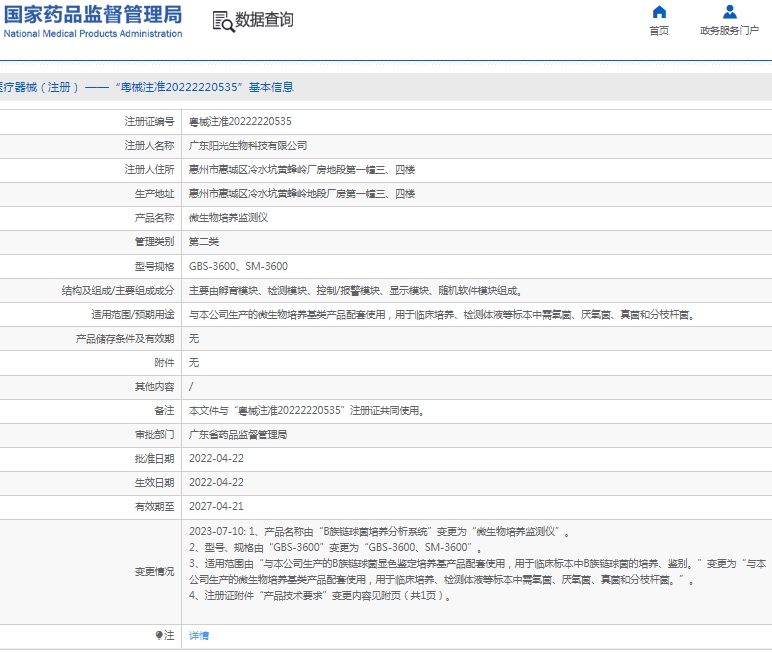Click the 变更情况 label
The height and width of the screenshot is (652, 772).
pos(155,572)
